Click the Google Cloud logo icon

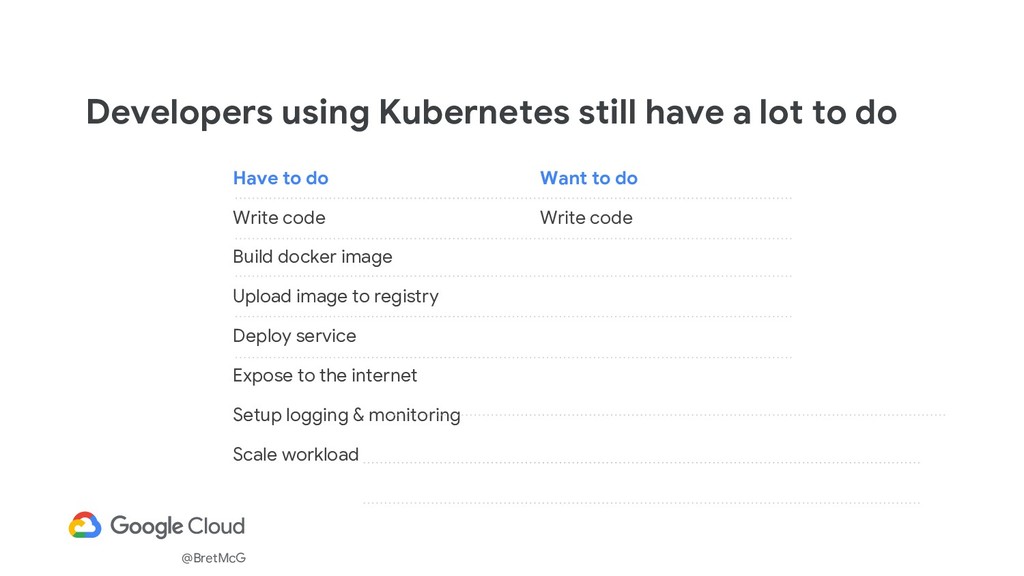[85, 525]
